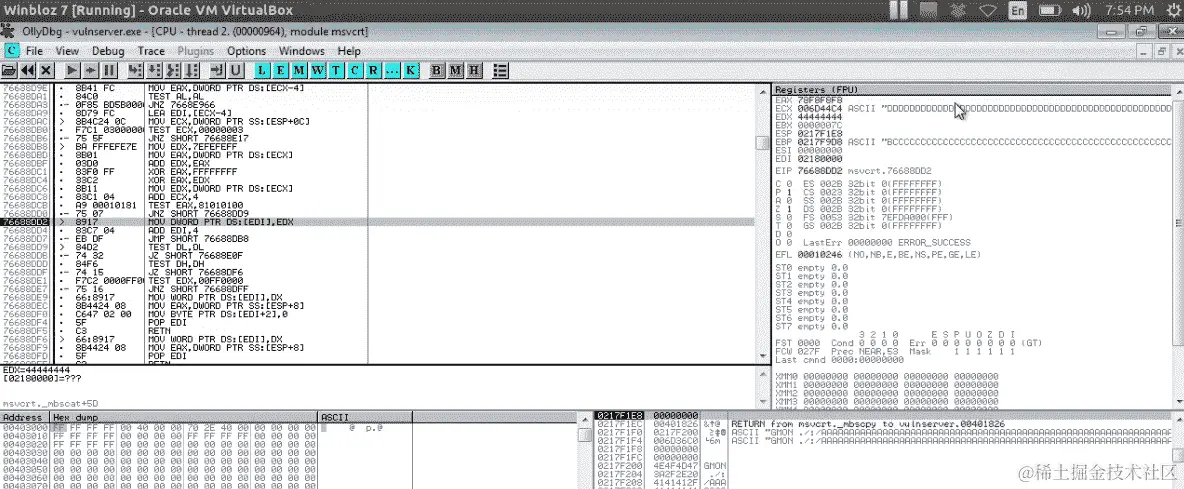Click the Open file toolbar icon
Screen dimensions: 1184x489
pyautogui.click(x=9, y=70)
